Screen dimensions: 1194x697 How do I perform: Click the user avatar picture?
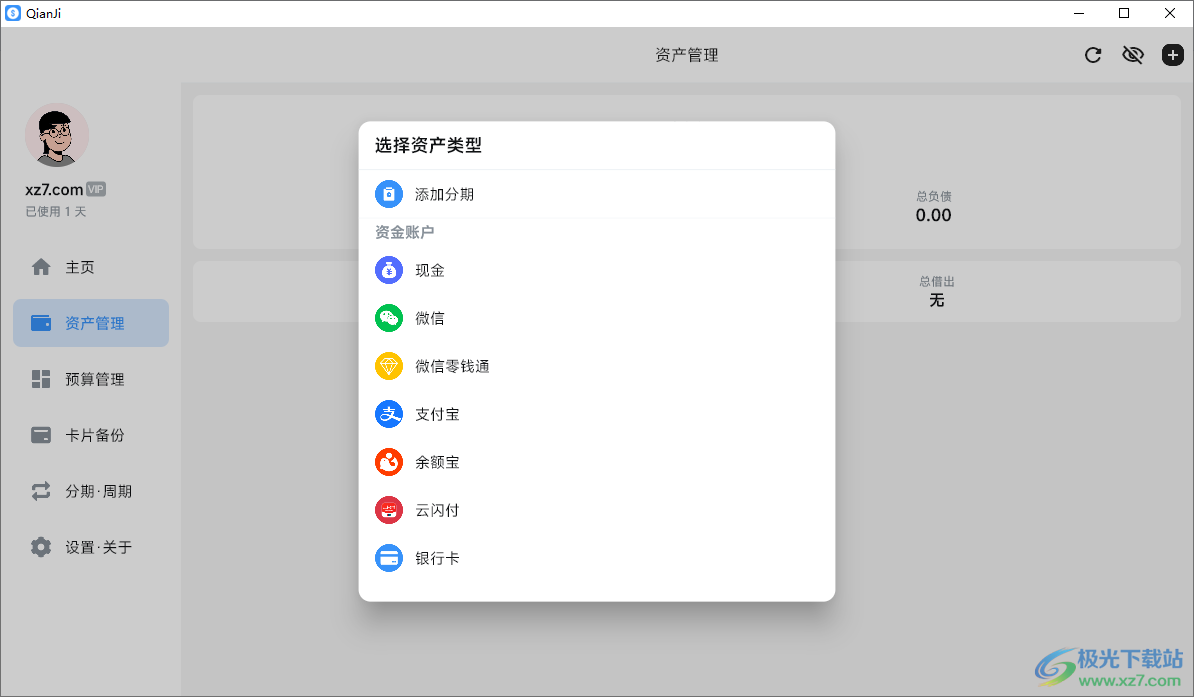pos(57,135)
